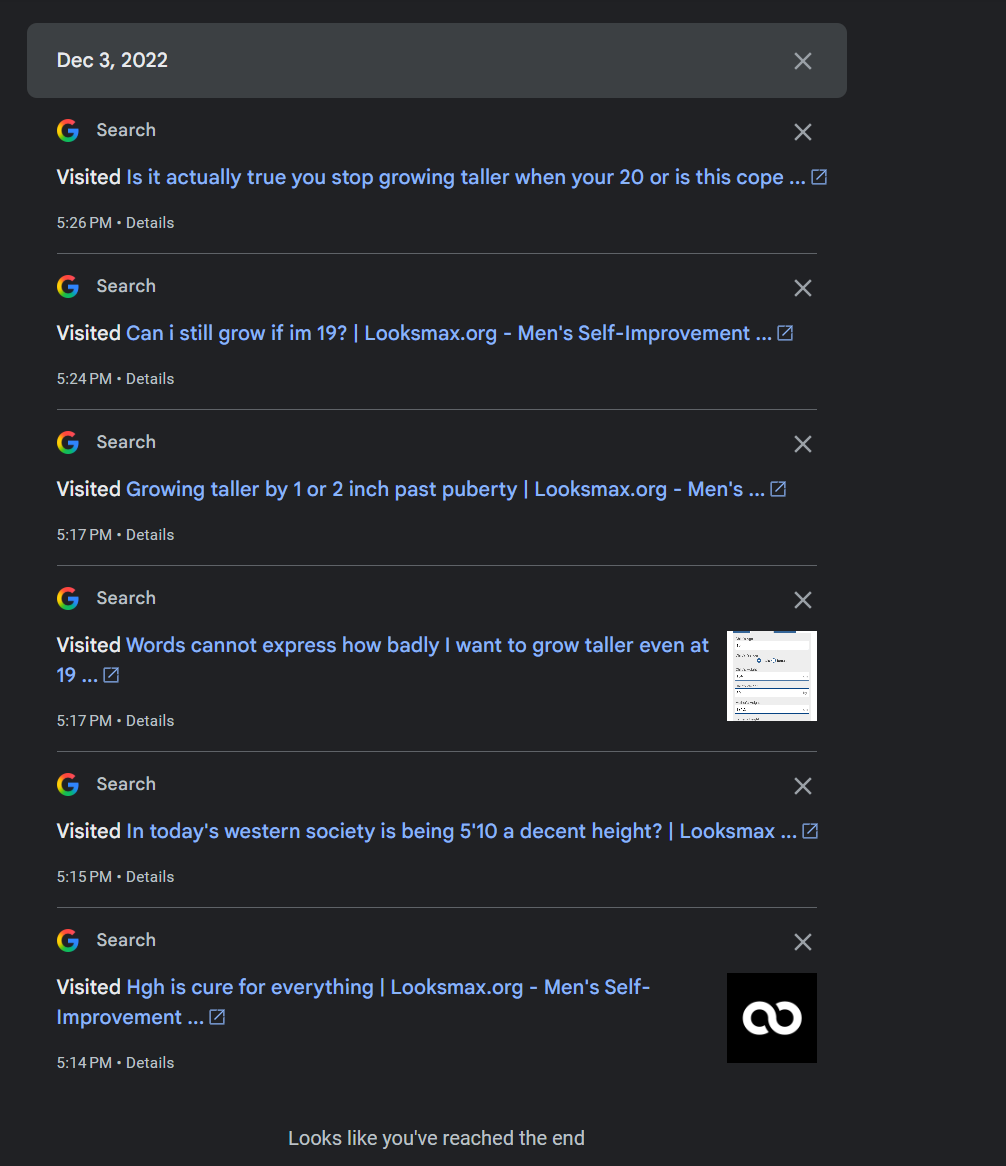The width and height of the screenshot is (1006, 1166).
Task: Show Details for the 5:26 PM entry
Action: [x=150, y=223]
